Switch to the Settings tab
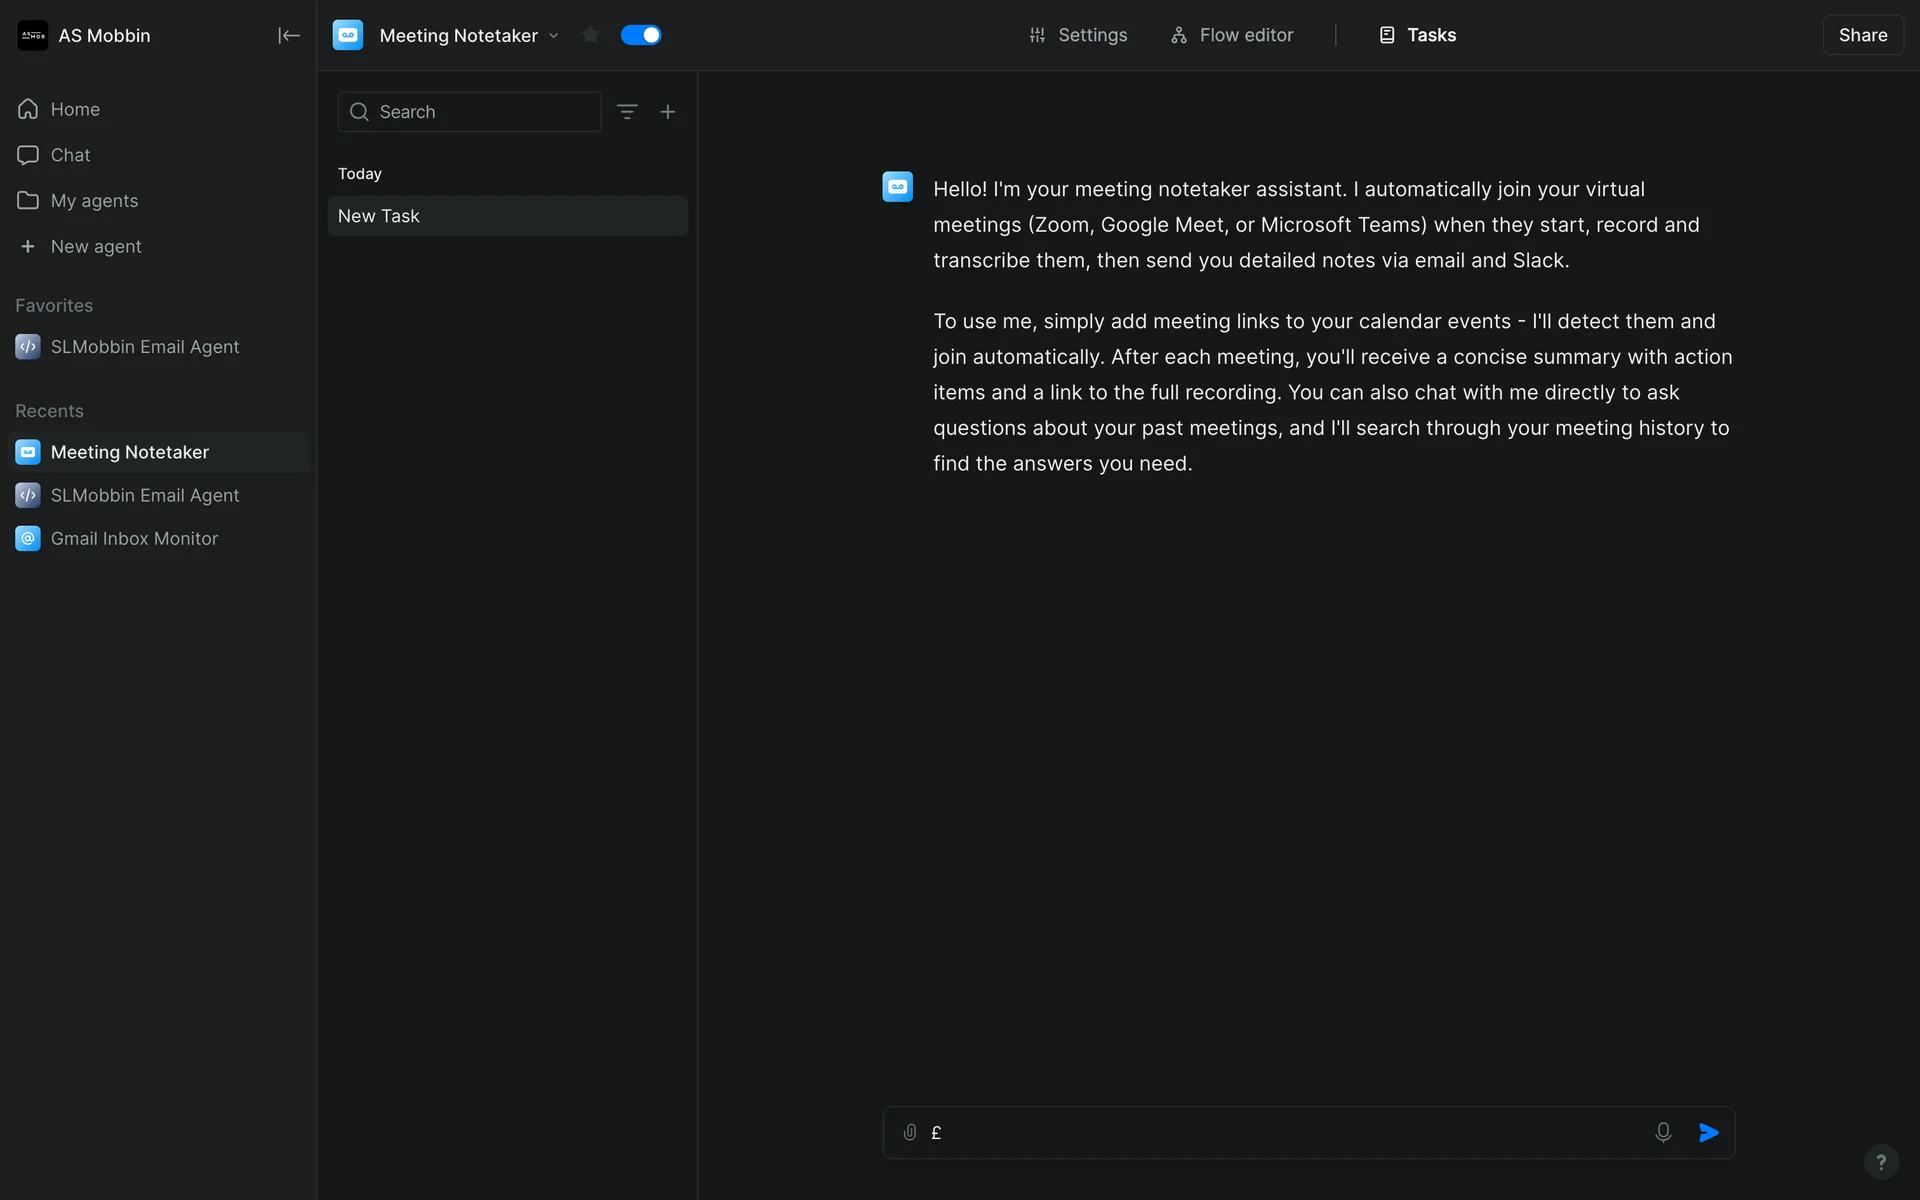Image resolution: width=1920 pixels, height=1200 pixels. click(x=1078, y=35)
